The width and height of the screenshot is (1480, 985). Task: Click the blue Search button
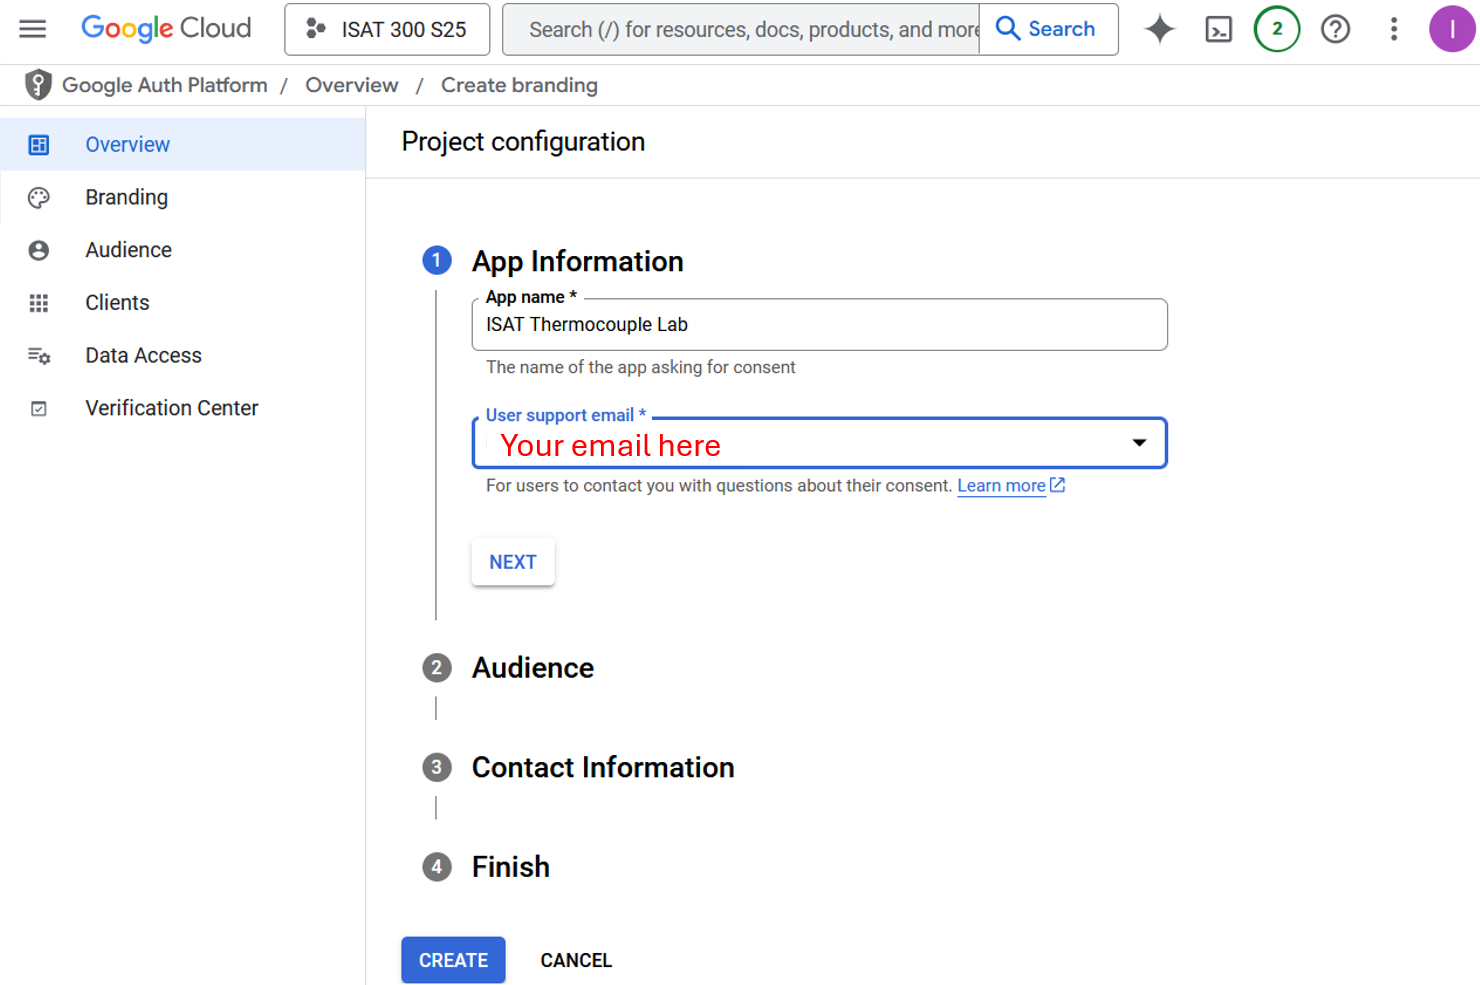(x=1048, y=29)
